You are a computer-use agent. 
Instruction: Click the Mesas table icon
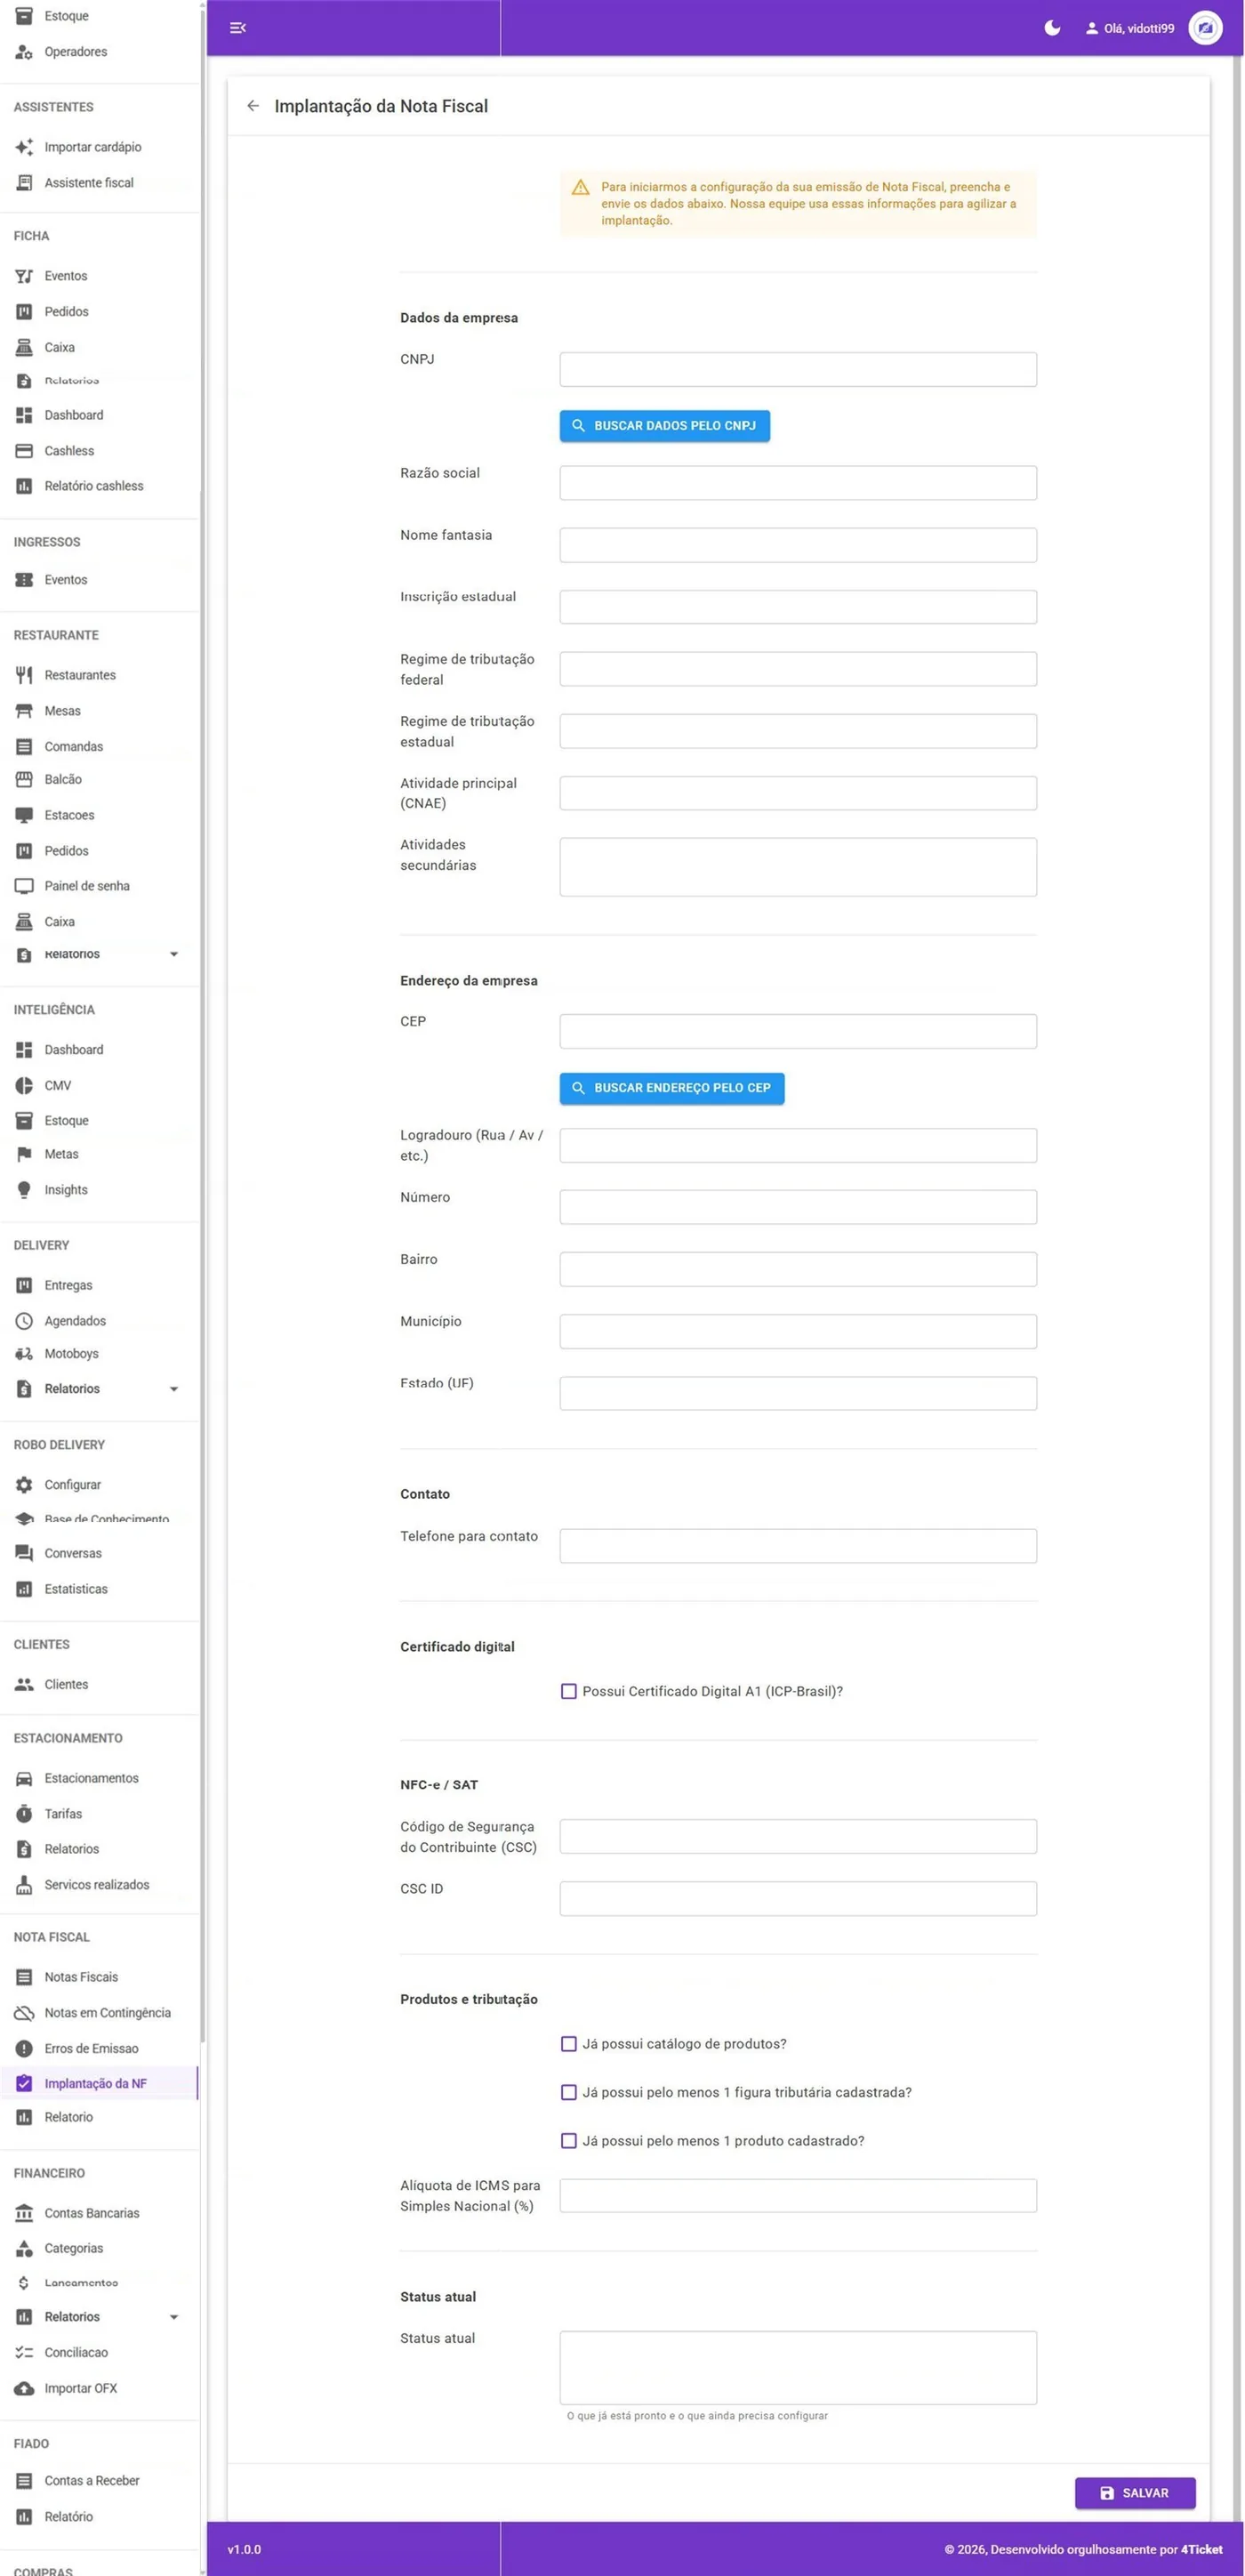tap(24, 711)
